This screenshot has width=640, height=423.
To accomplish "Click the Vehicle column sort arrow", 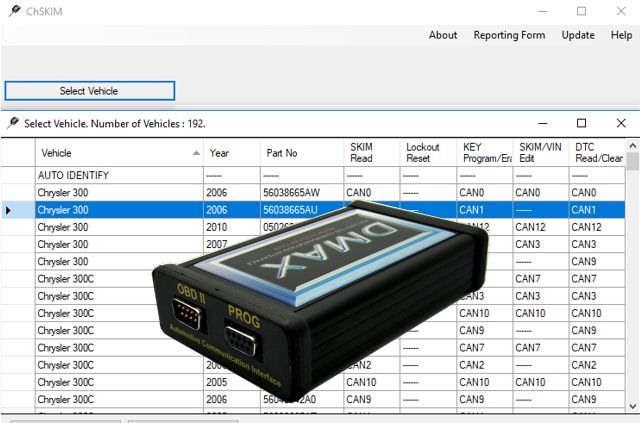I will coord(196,153).
